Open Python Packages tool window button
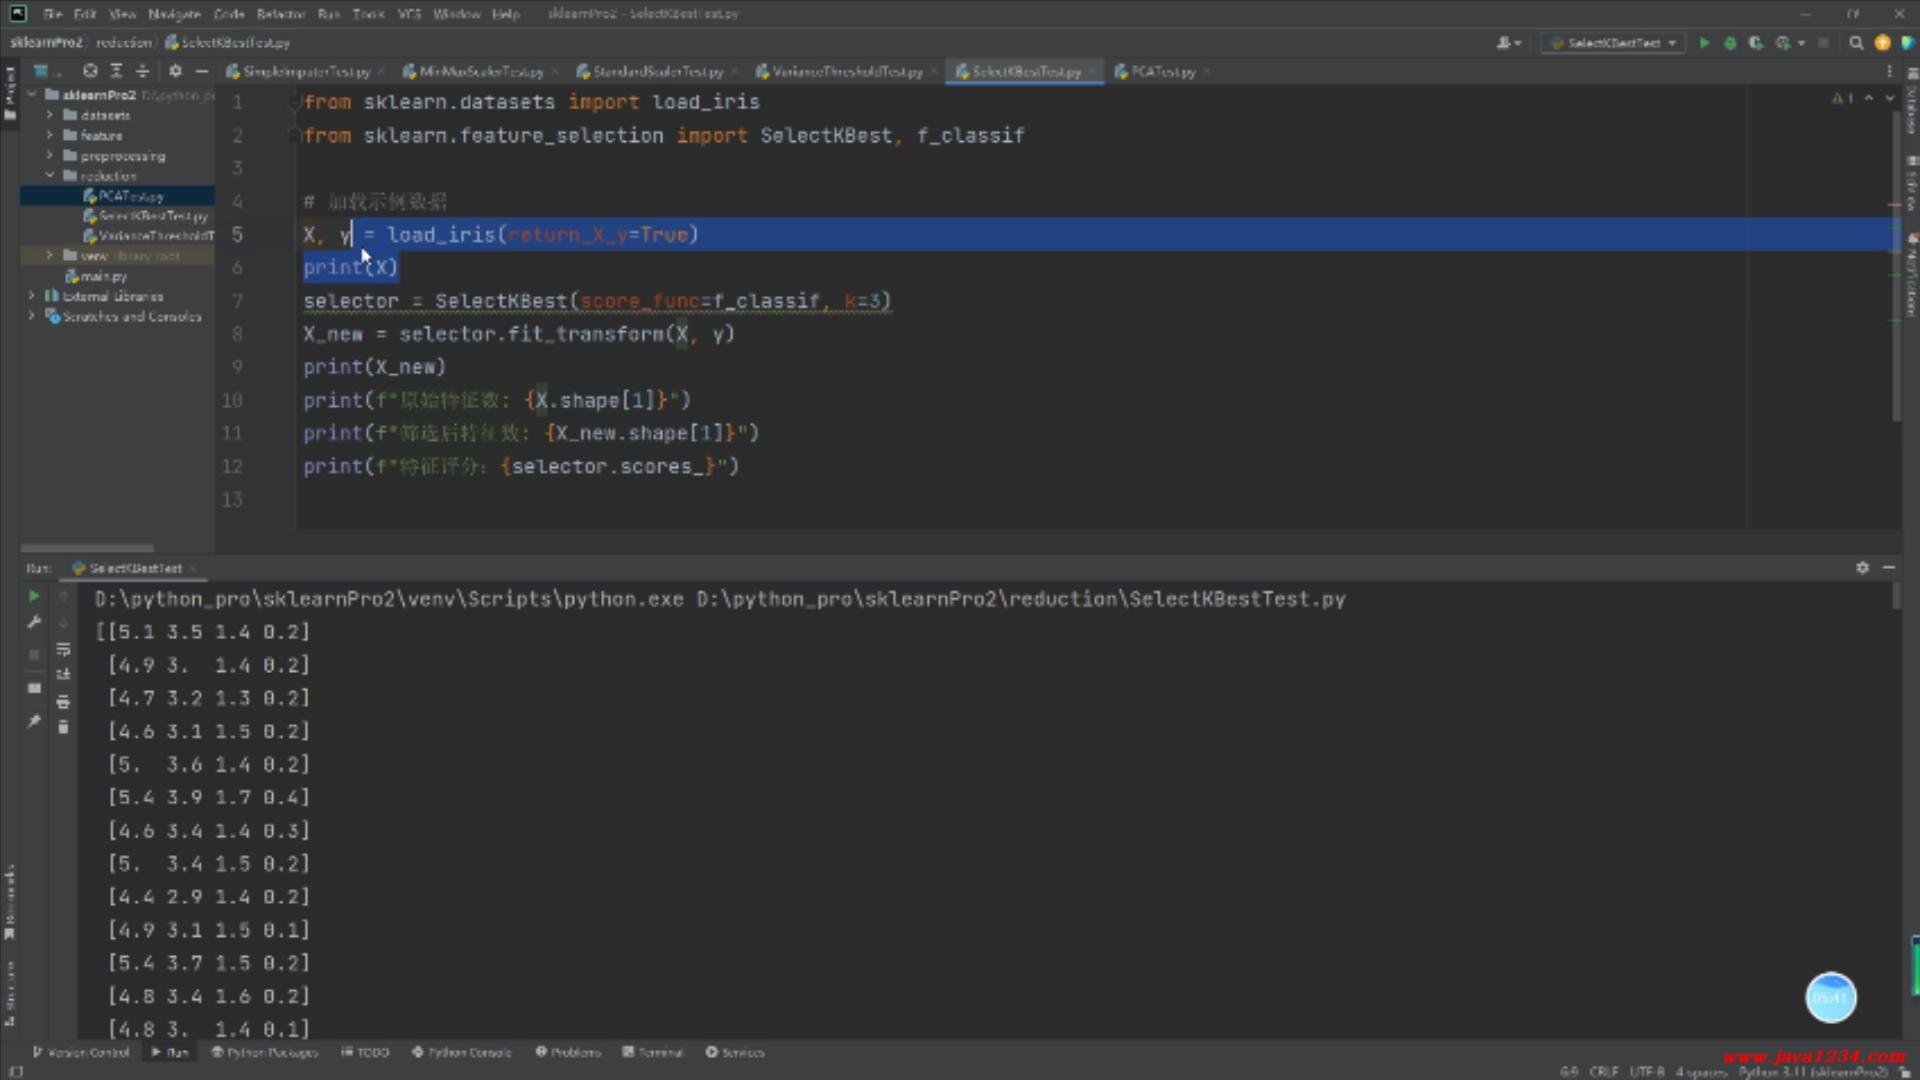The image size is (1920, 1080). 264,1052
